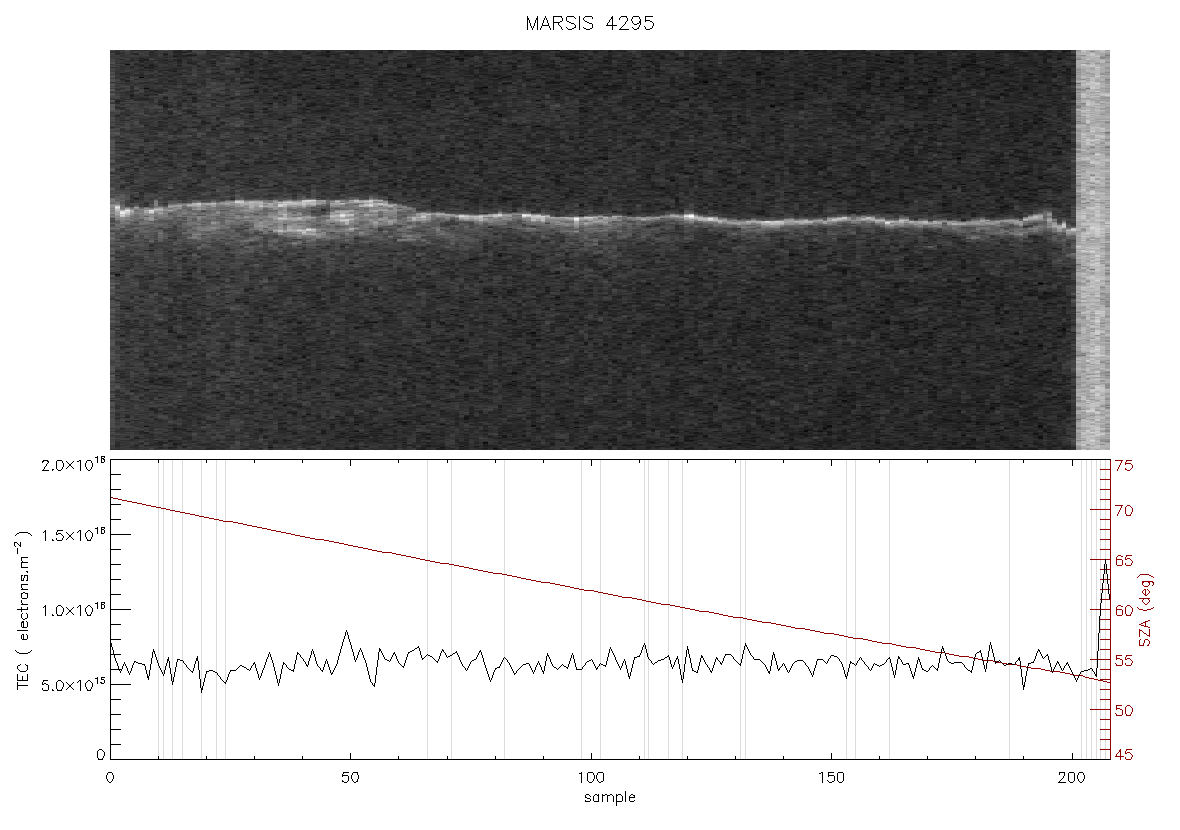Screen dimensions: 1180x830
Task: Click the SZA (deg) axis label
Action: tap(1145, 610)
